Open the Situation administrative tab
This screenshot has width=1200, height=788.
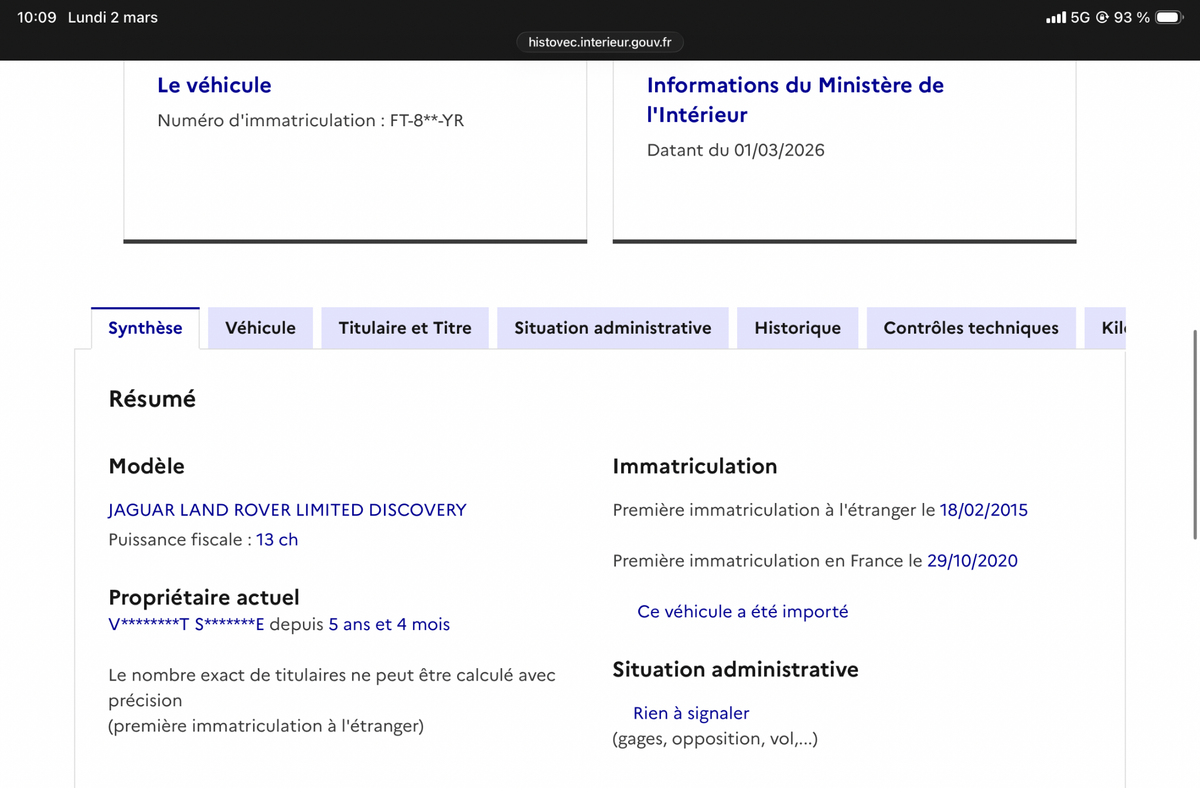point(612,328)
